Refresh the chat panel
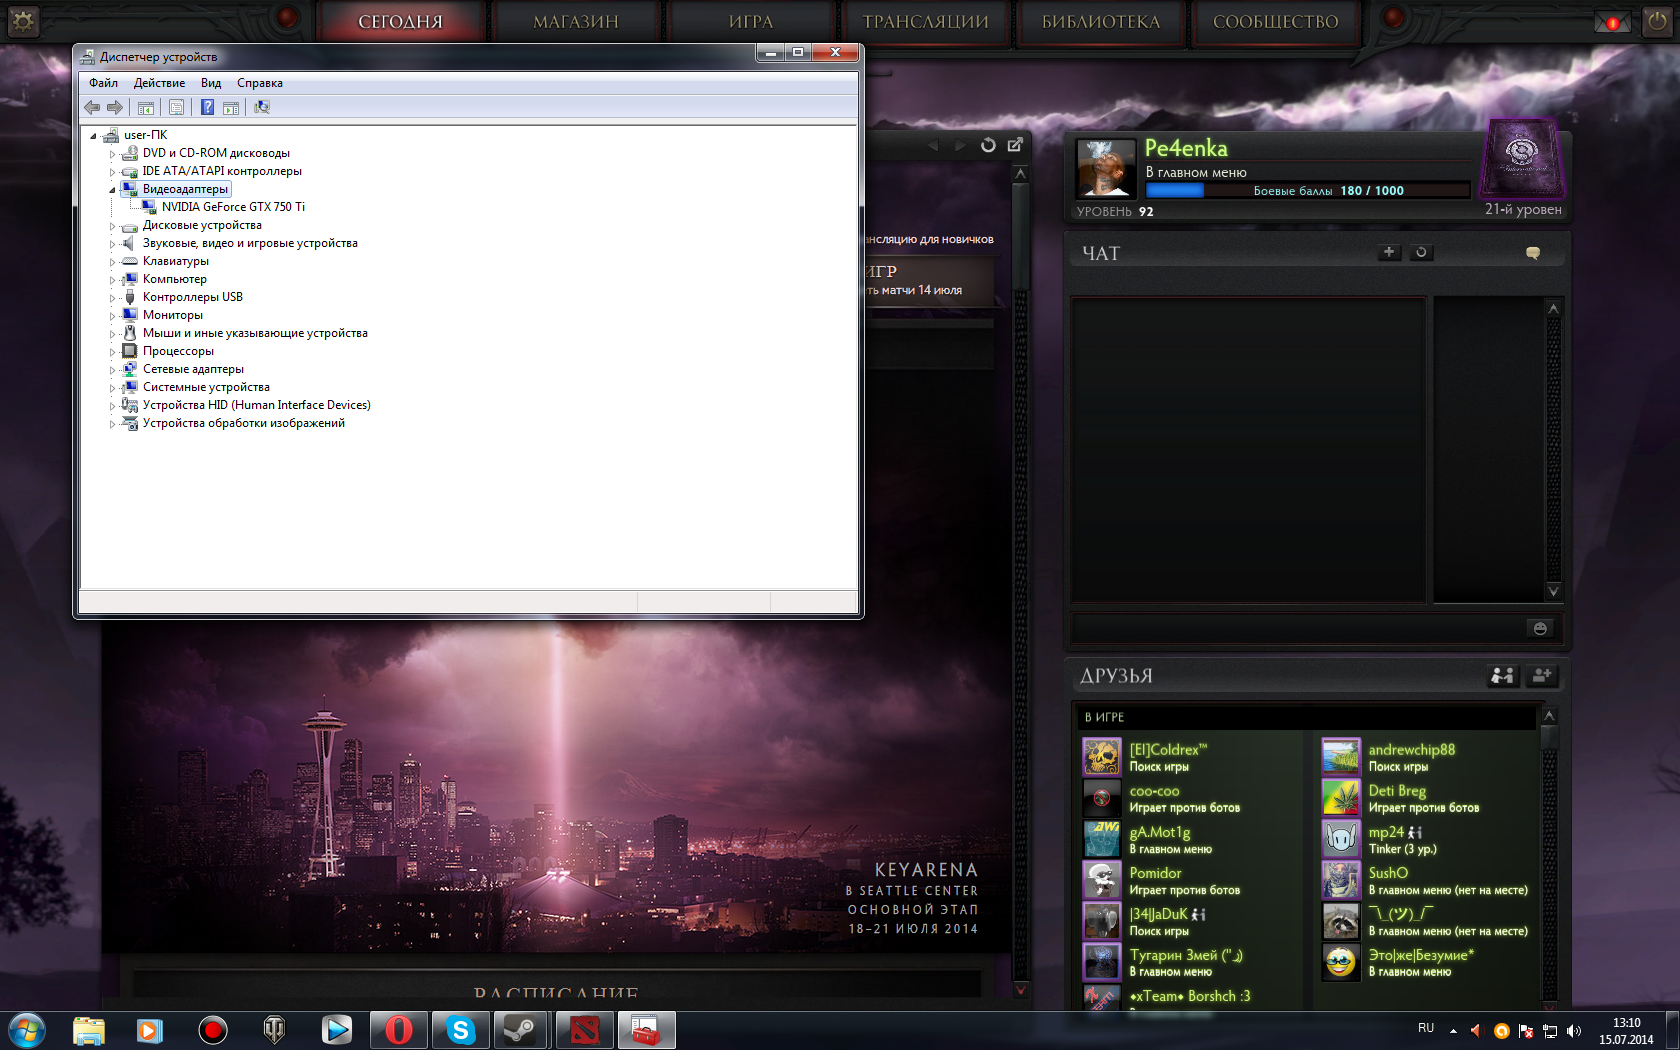The width and height of the screenshot is (1680, 1050). click(x=1421, y=252)
